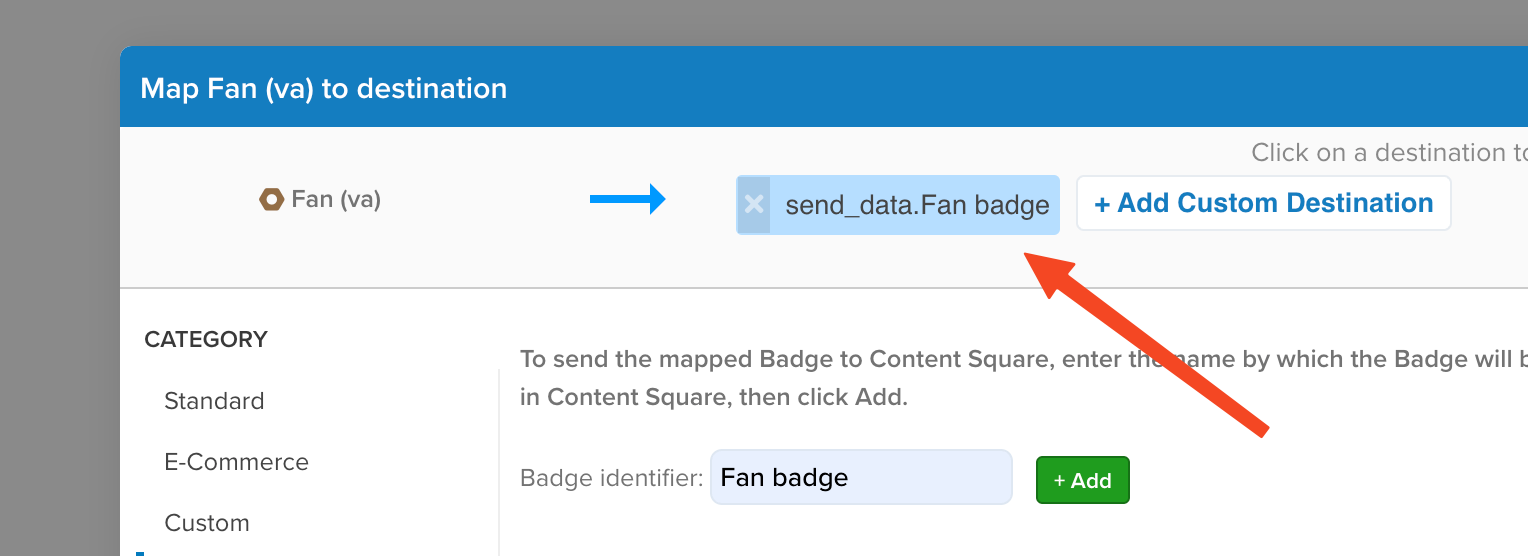
Task: Add a custom destination
Action: (1263, 204)
